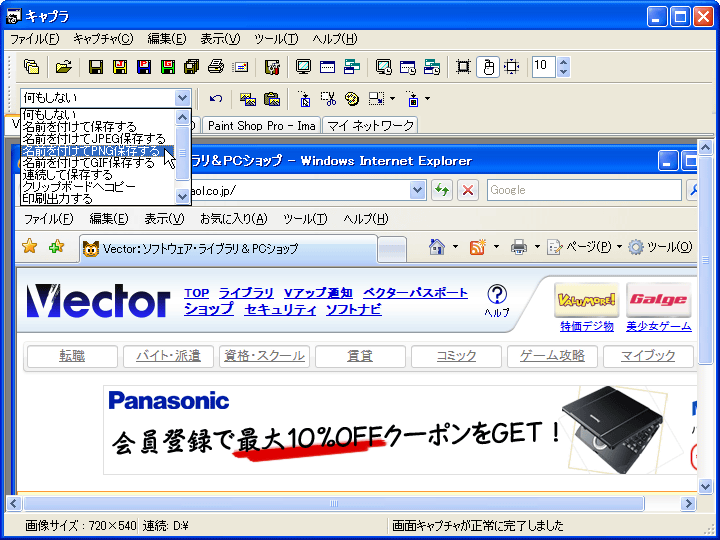
Task: Save as GIF with green floppy icon
Action: pyautogui.click(x=168, y=67)
